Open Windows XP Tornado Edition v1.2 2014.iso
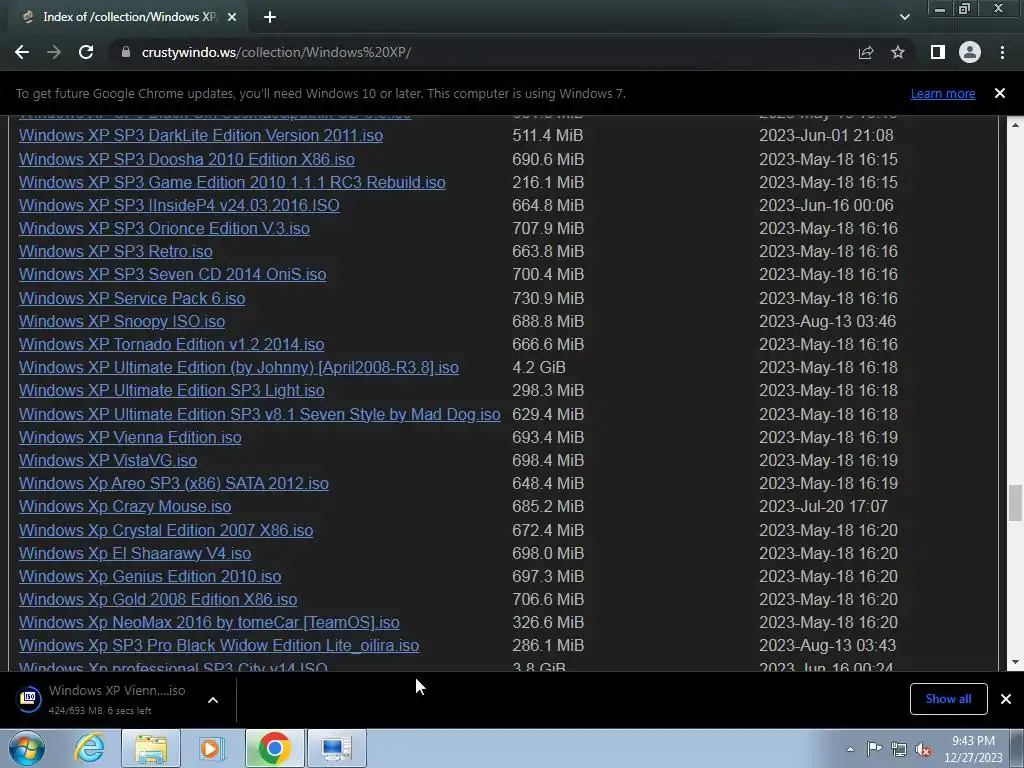Image resolution: width=1024 pixels, height=768 pixels. pos(171,344)
